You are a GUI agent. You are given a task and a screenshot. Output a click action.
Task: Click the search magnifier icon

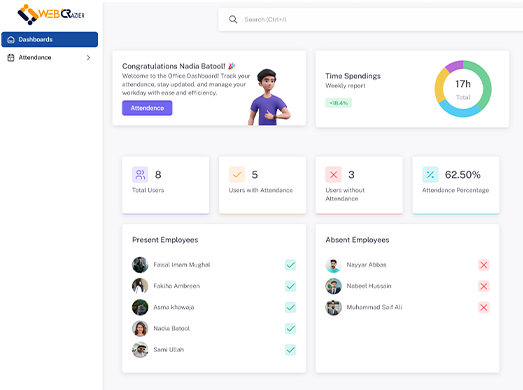tap(233, 19)
